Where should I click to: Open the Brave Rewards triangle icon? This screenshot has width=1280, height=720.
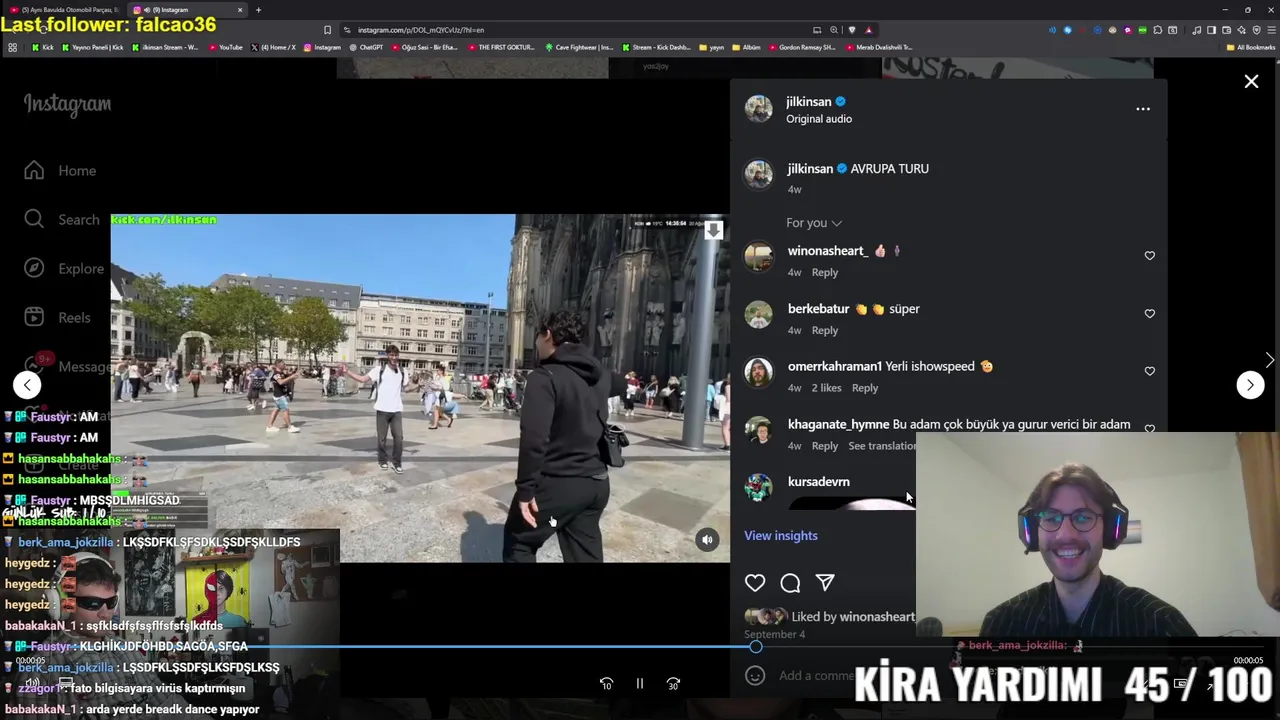click(x=869, y=30)
